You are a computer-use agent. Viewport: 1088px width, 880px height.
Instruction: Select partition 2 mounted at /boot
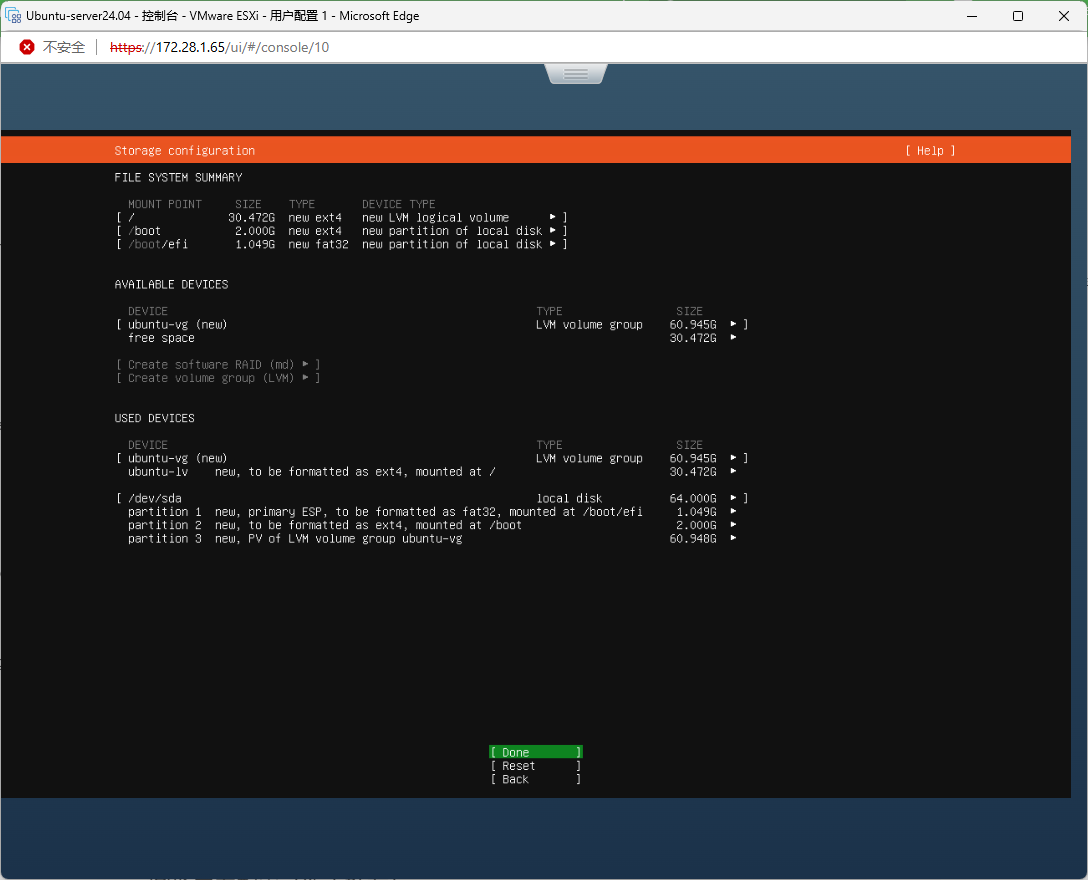point(325,525)
